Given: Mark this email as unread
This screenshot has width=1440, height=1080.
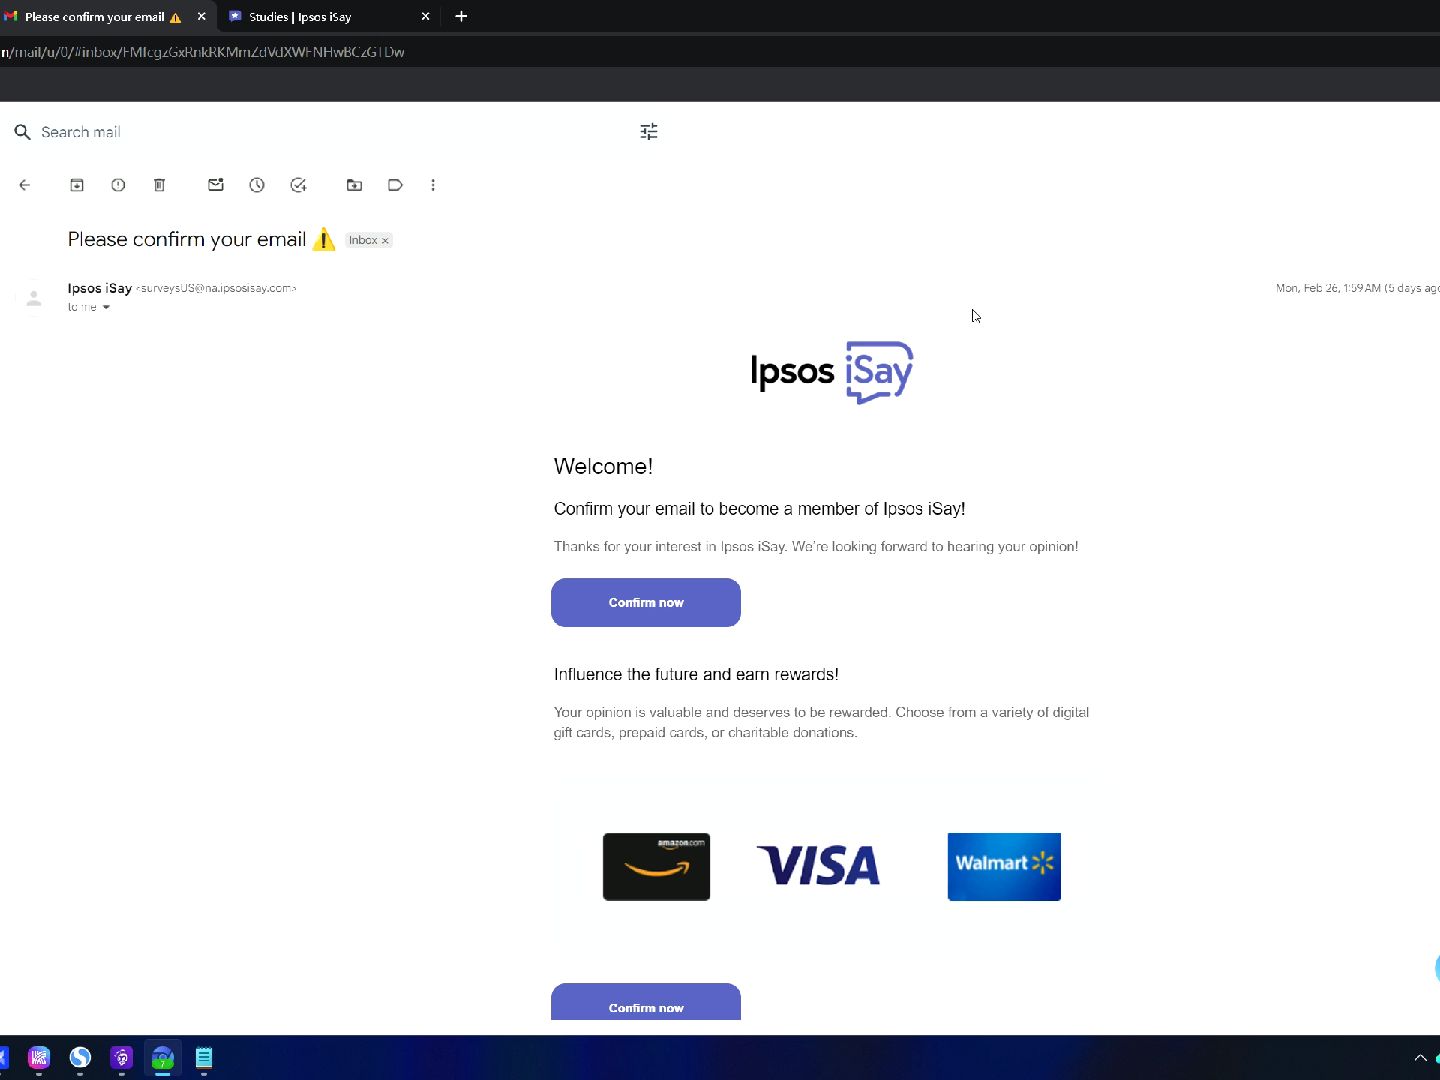Looking at the screenshot, I should [x=216, y=185].
